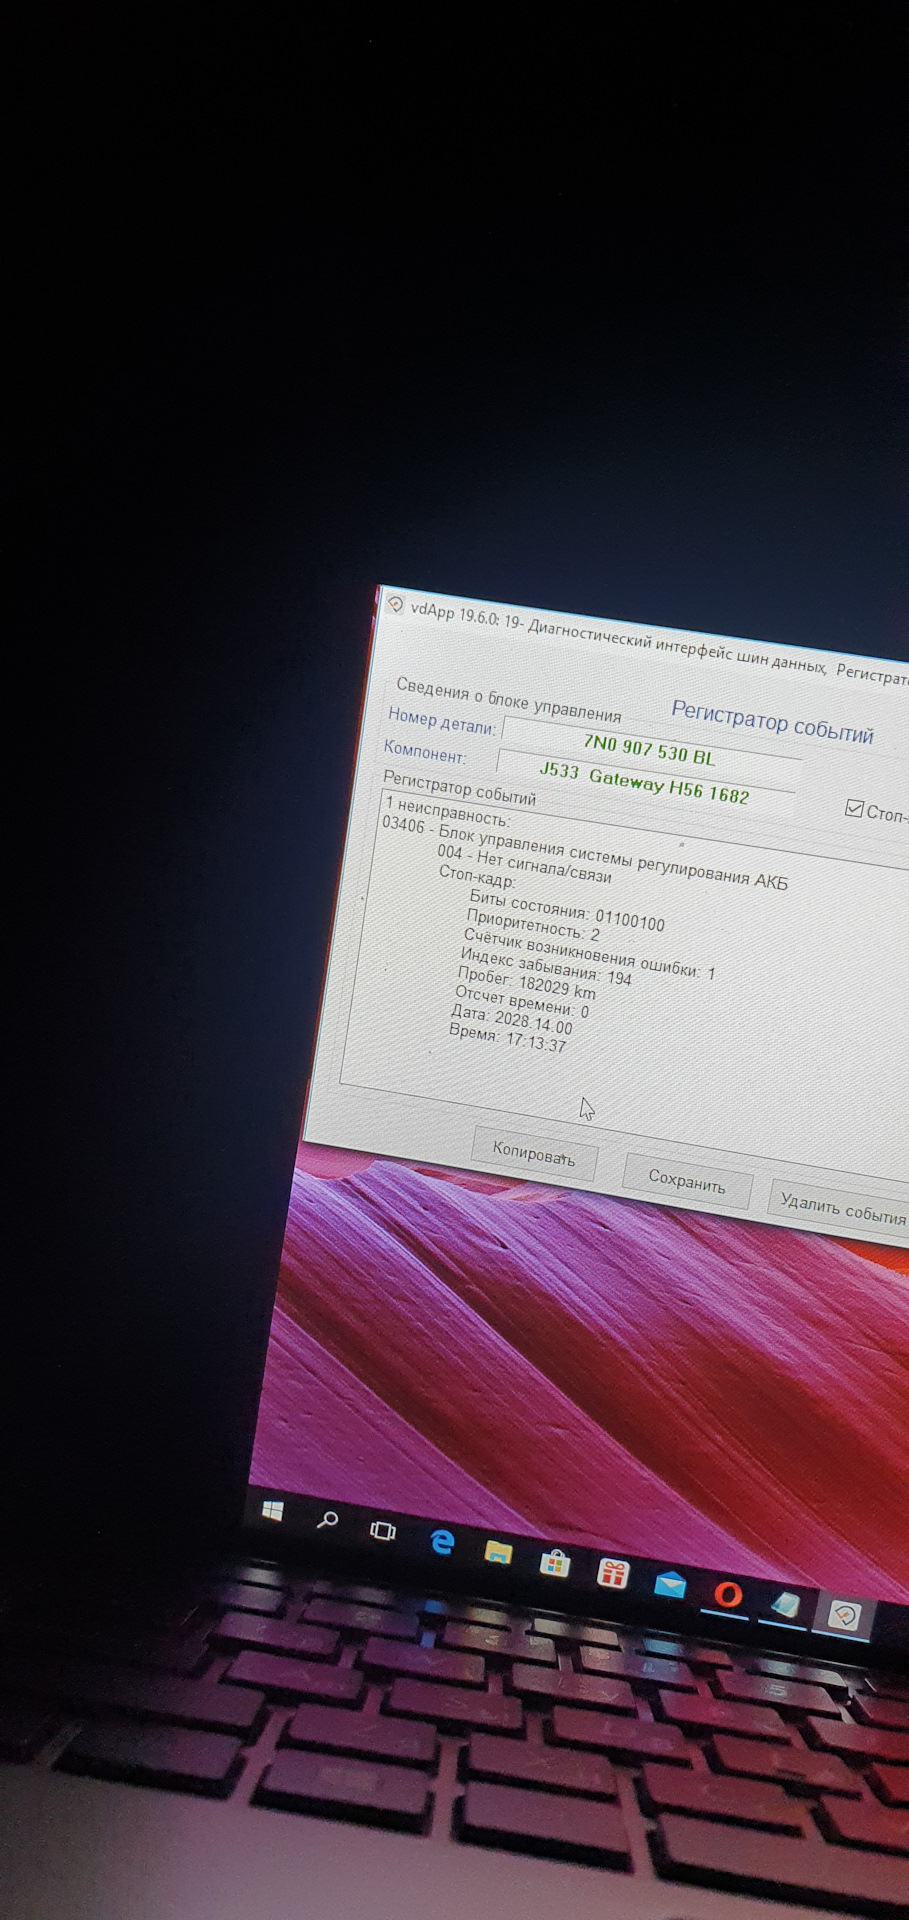Image resolution: width=909 pixels, height=1920 pixels.
Task: Click the component field J533 Gateway
Action: (645, 783)
